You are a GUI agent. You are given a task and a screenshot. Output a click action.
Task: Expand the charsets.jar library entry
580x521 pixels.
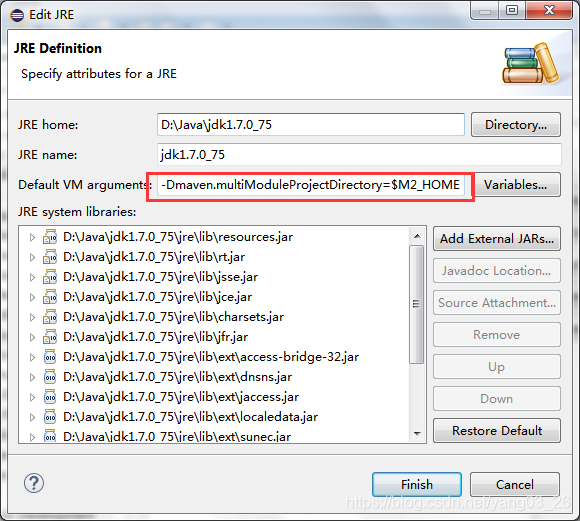tap(32, 317)
